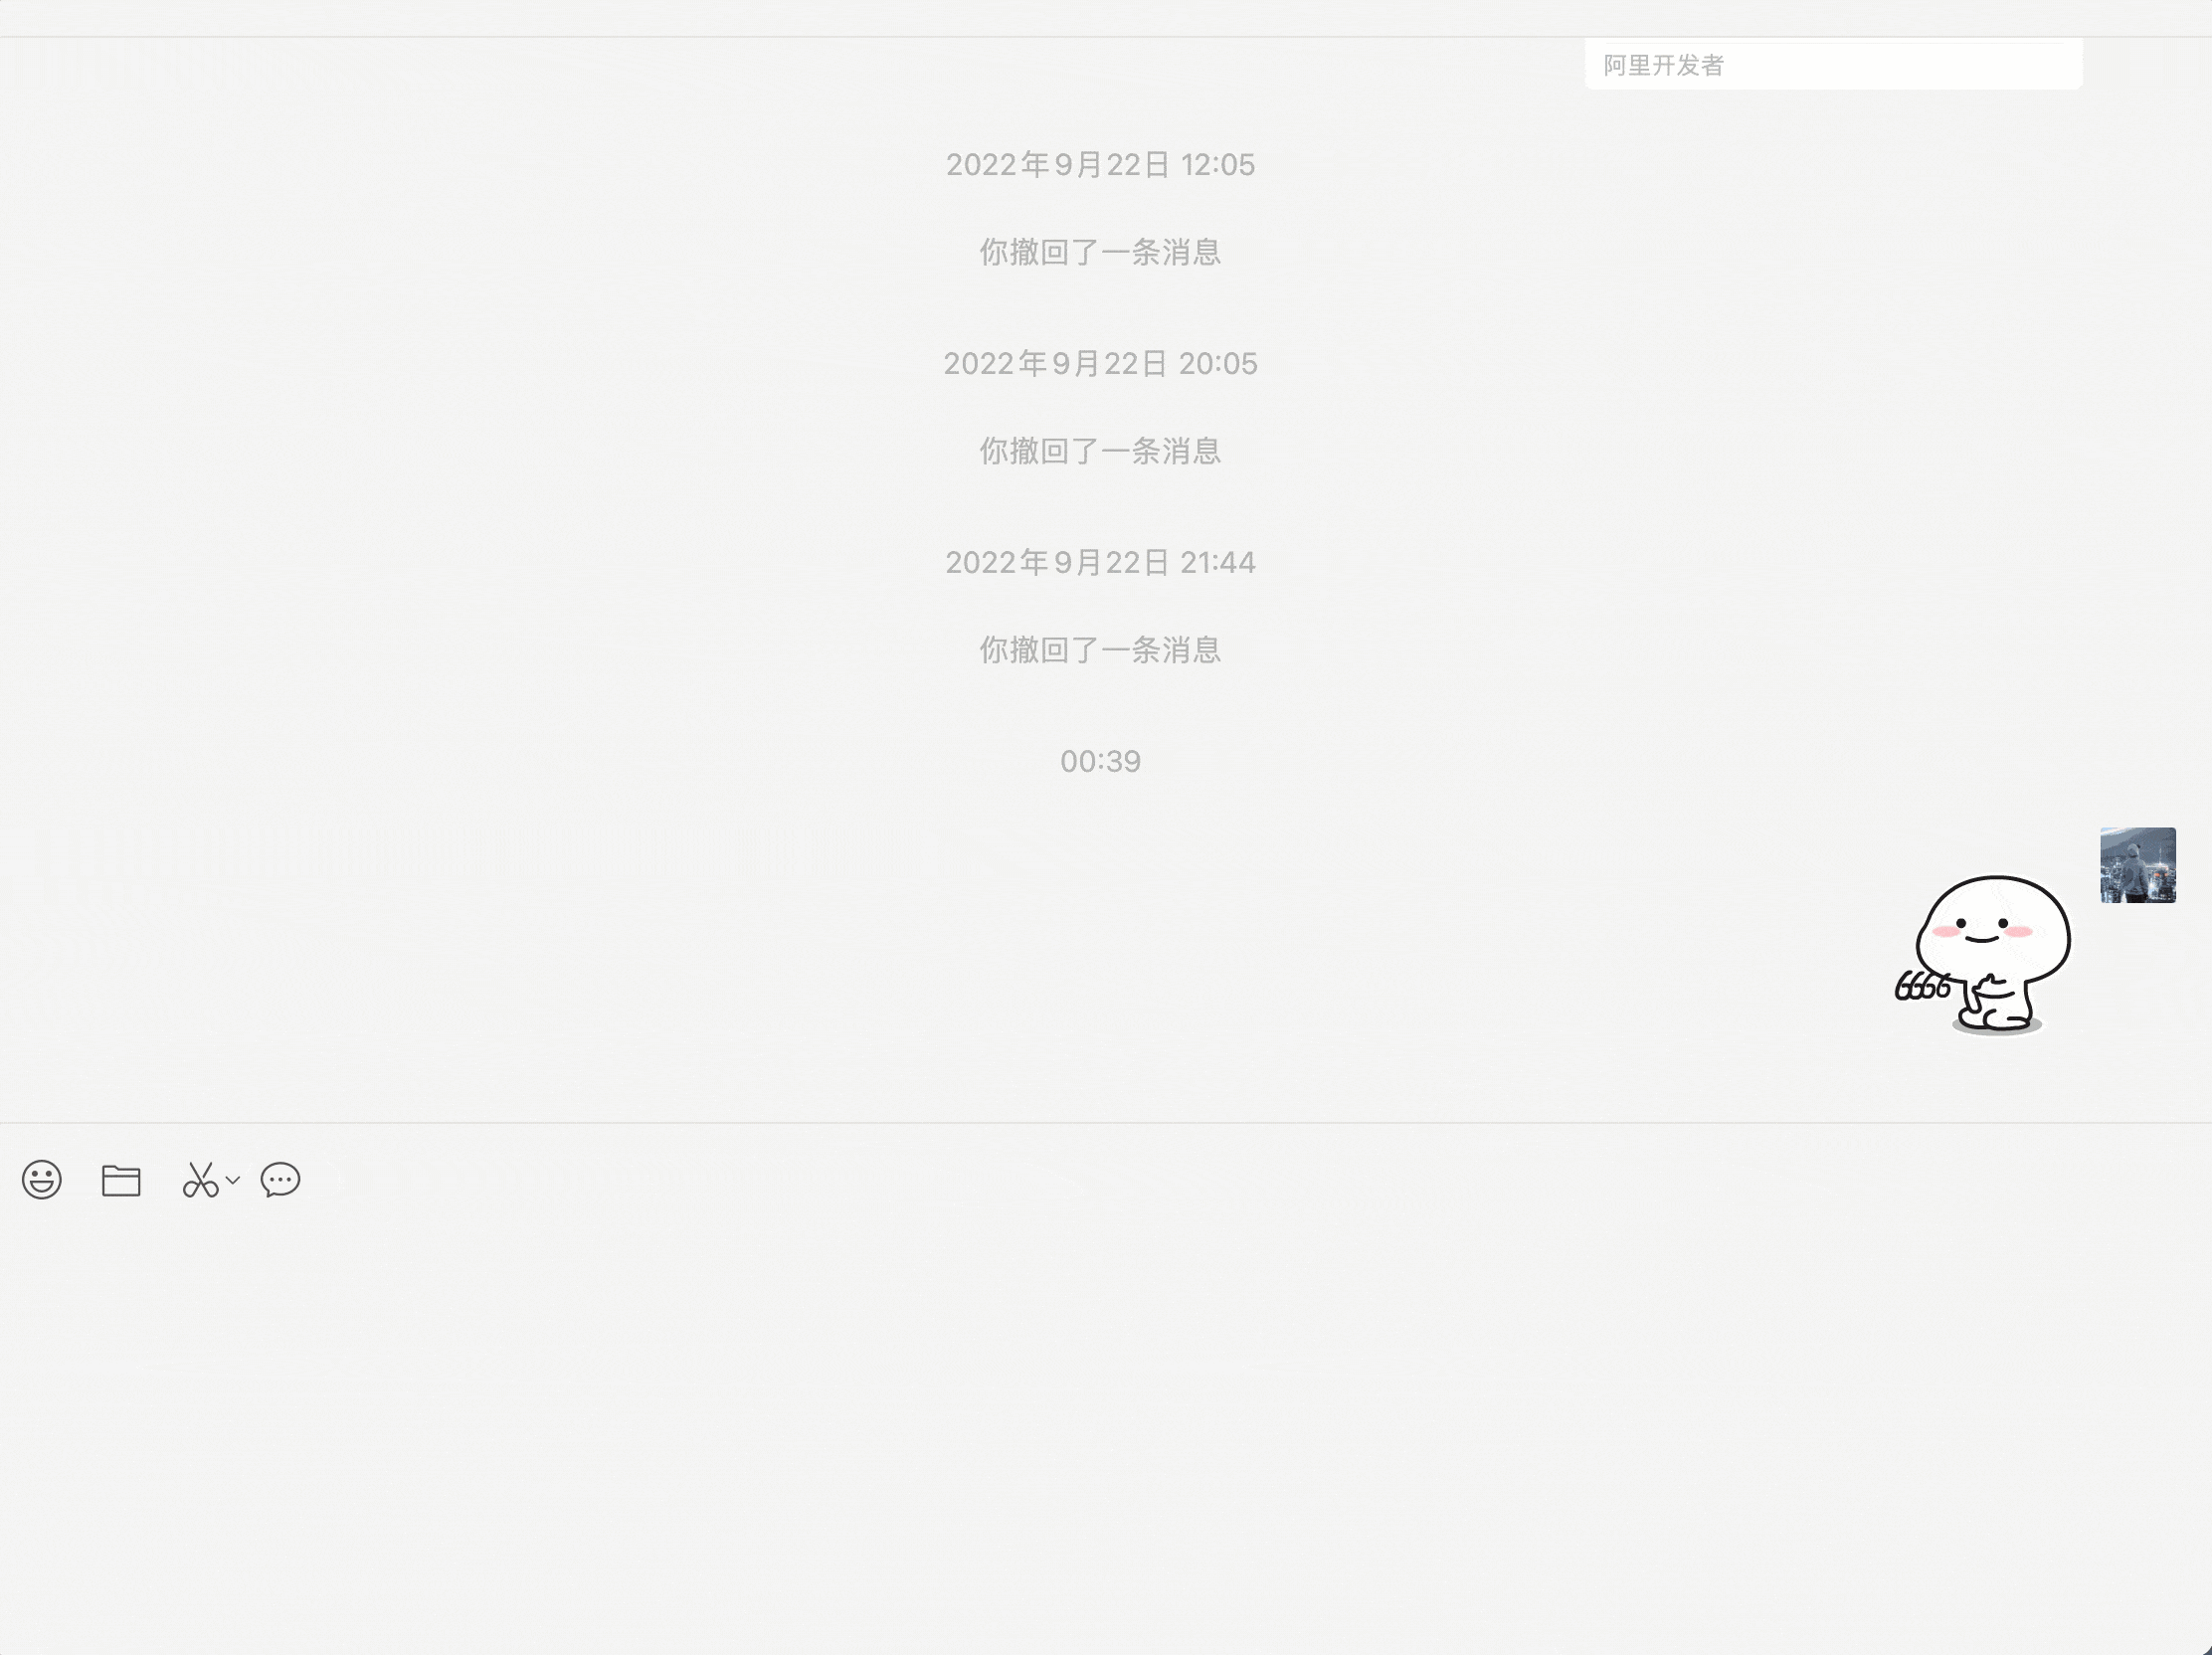Image resolution: width=2212 pixels, height=1655 pixels.
Task: Click the recalled message notice under 20:05
Action: pos(1100,451)
